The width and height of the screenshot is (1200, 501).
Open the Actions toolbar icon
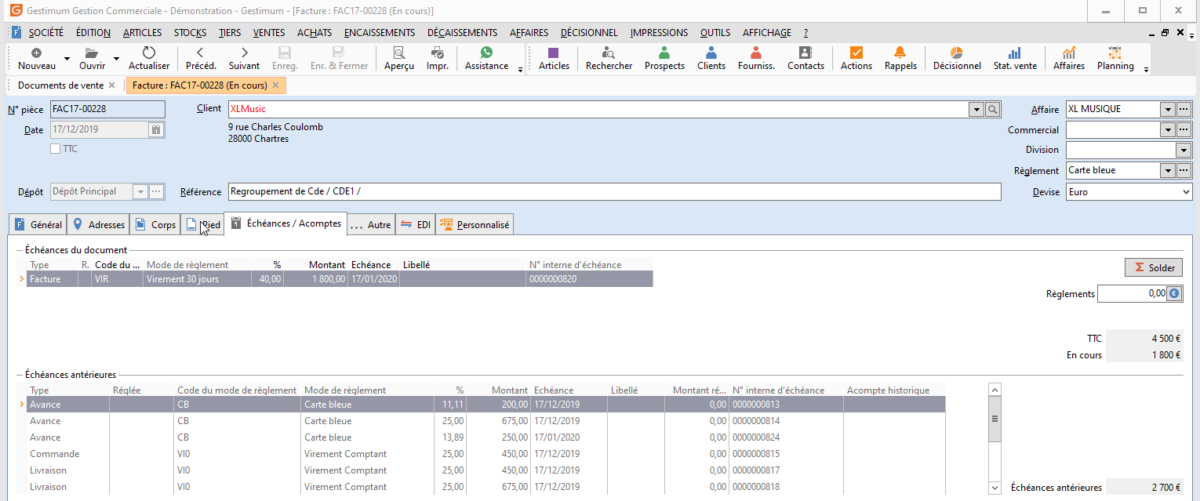(856, 52)
